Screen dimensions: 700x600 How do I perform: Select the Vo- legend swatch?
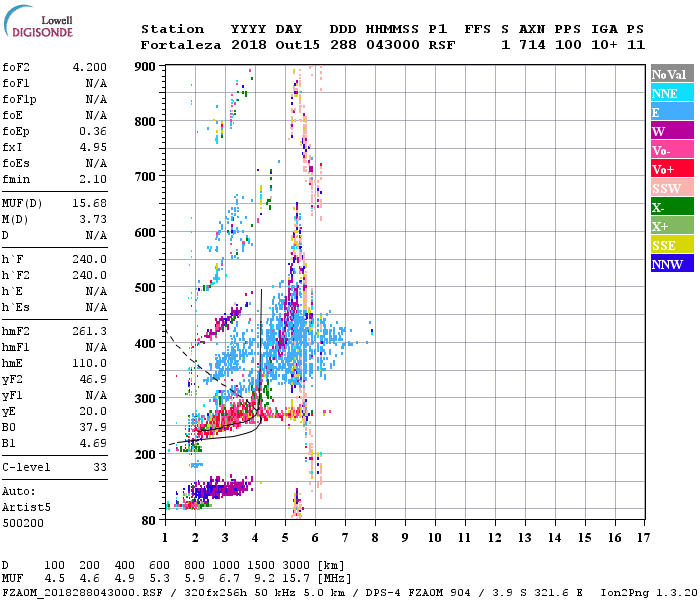pyautogui.click(x=672, y=150)
